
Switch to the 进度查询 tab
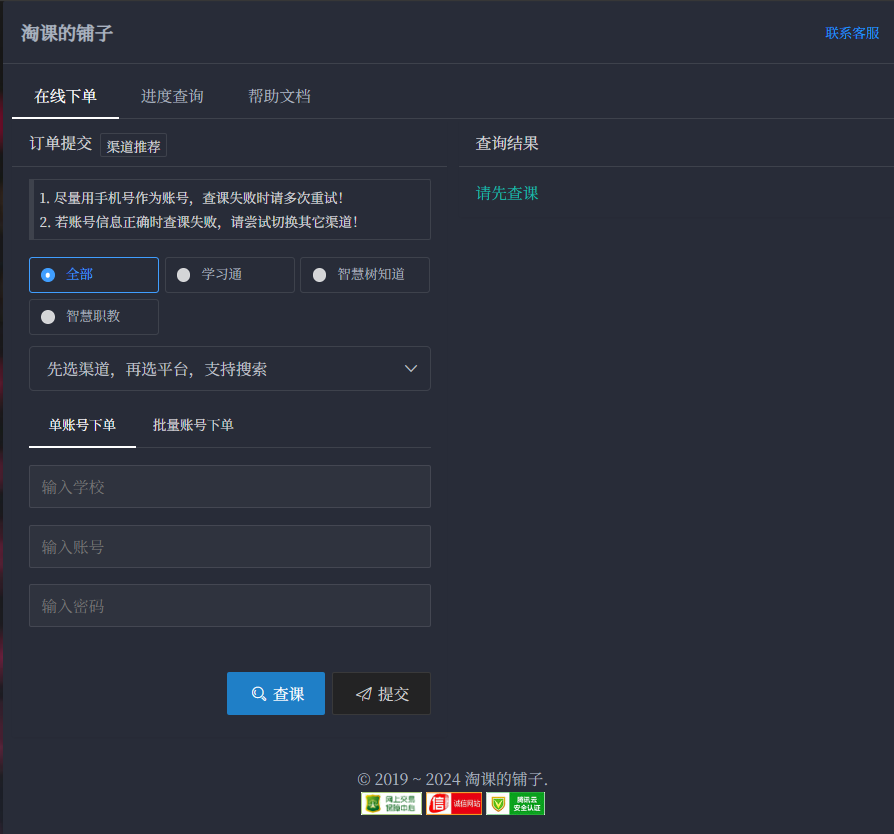(x=172, y=96)
